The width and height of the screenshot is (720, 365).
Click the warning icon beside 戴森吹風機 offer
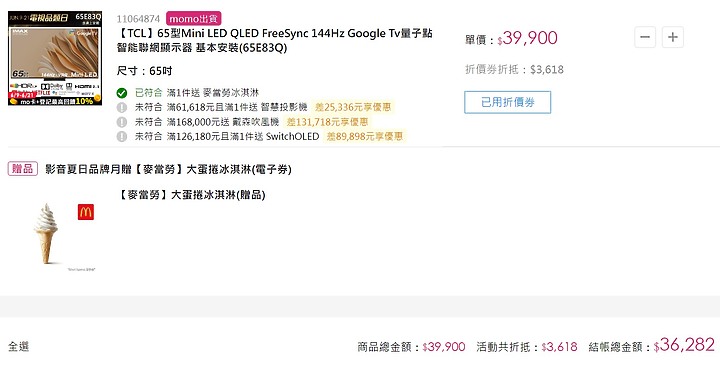tap(122, 122)
